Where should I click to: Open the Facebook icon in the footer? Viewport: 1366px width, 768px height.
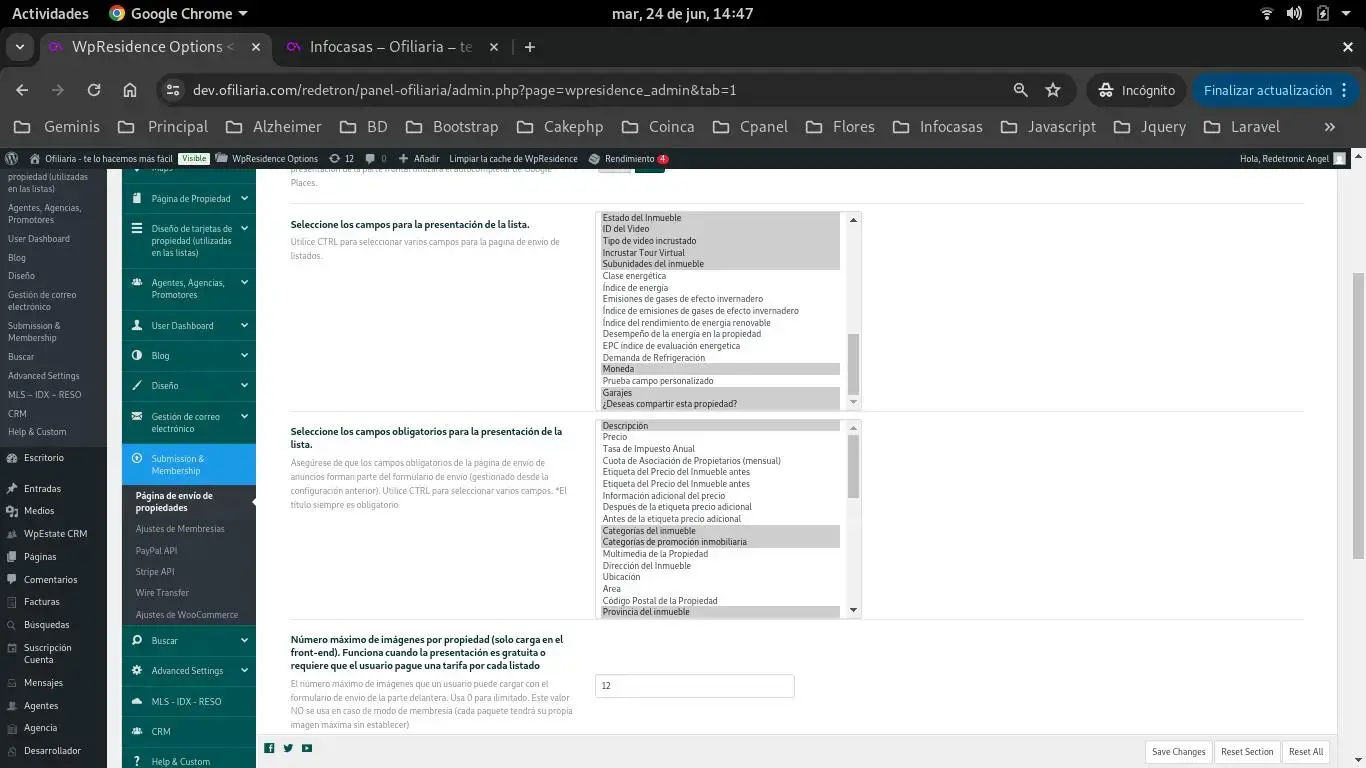click(x=269, y=748)
